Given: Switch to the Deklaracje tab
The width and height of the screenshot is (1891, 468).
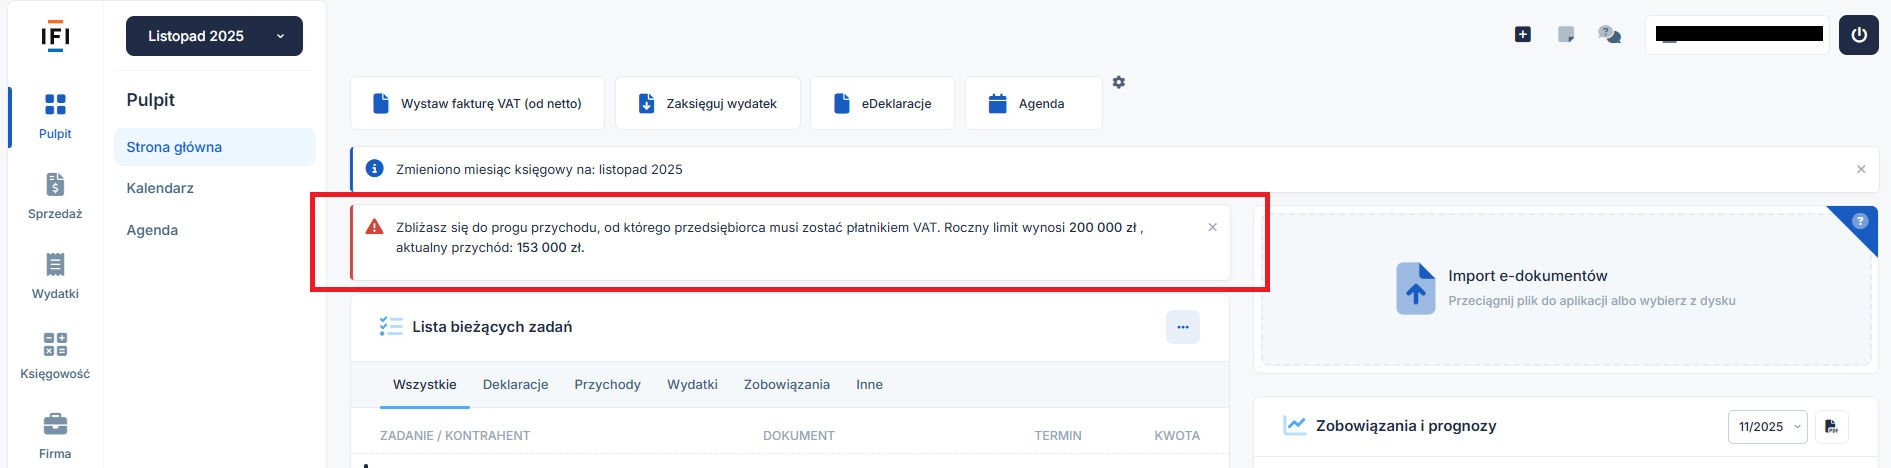Looking at the screenshot, I should tap(515, 385).
